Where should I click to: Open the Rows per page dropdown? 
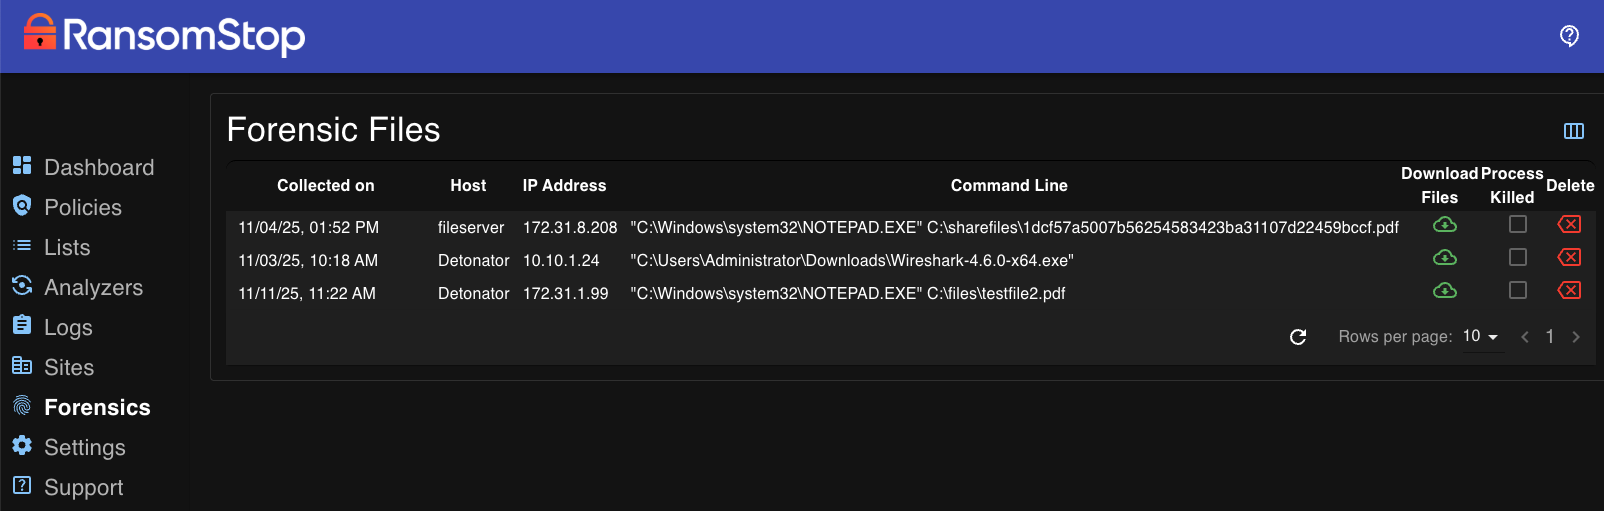(1481, 337)
